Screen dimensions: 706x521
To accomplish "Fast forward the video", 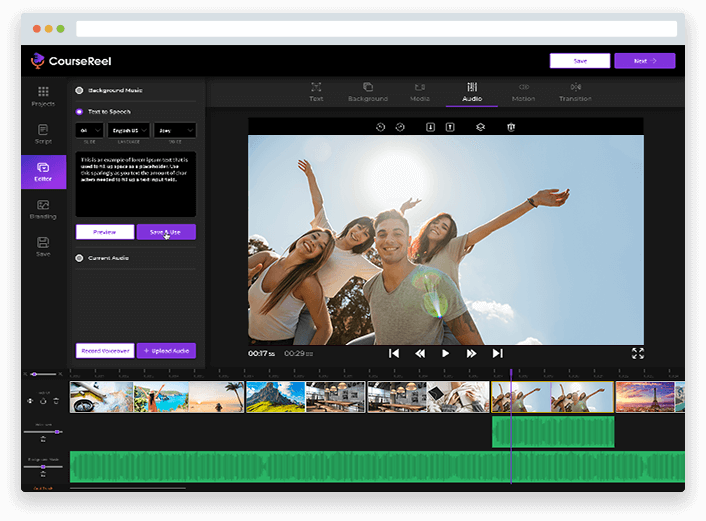I will pos(471,353).
